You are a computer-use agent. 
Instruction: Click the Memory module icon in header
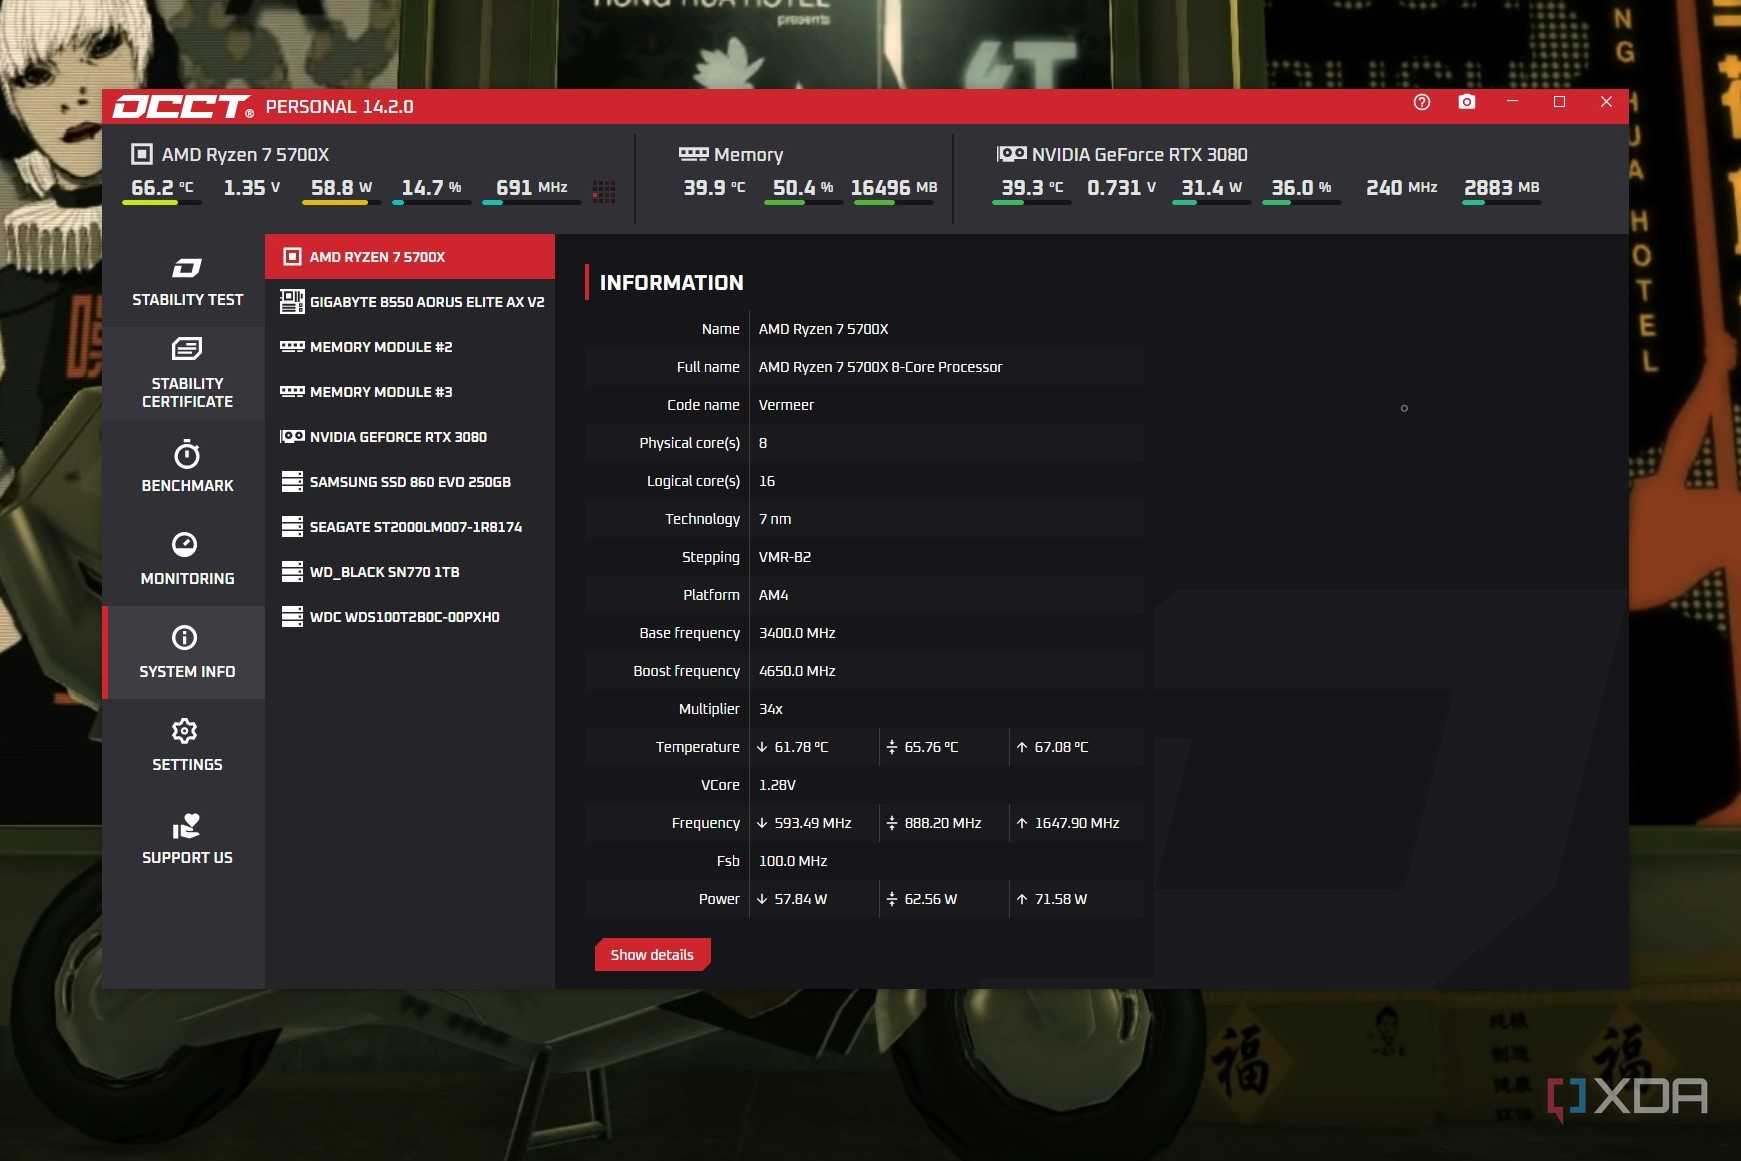(693, 154)
